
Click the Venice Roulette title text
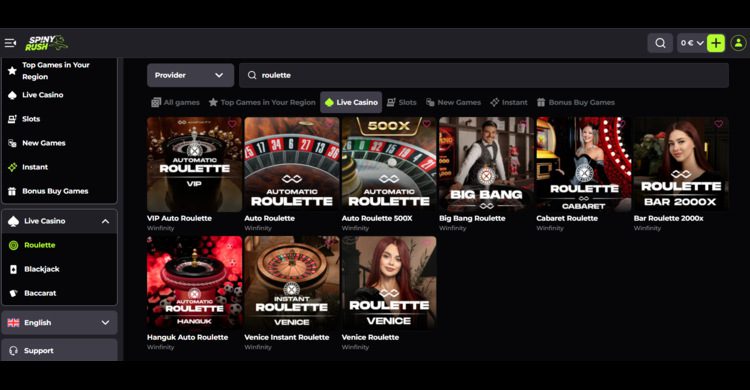(370, 337)
